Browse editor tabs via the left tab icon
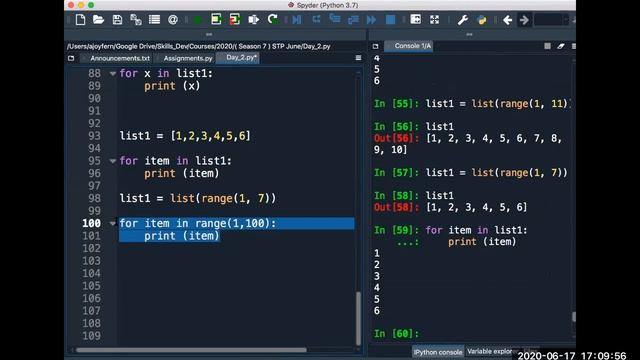Viewport: 640px width, 360px height. (71, 58)
